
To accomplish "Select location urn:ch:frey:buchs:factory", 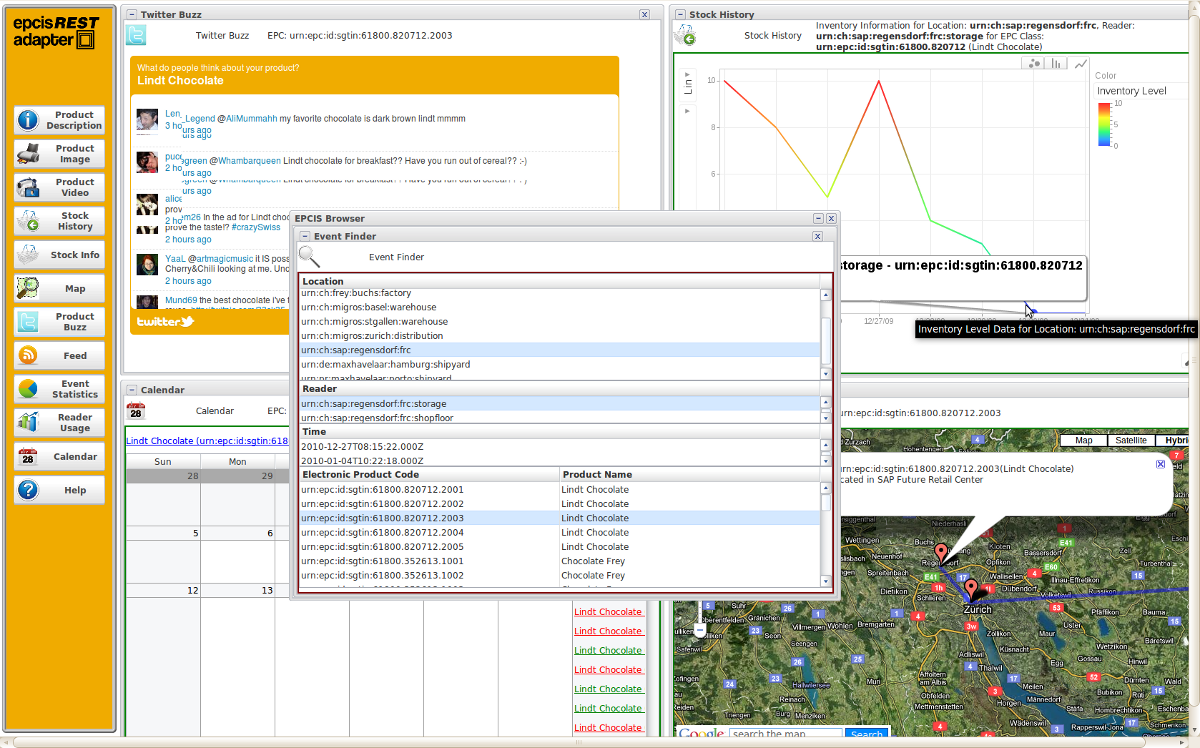I will coord(560,293).
